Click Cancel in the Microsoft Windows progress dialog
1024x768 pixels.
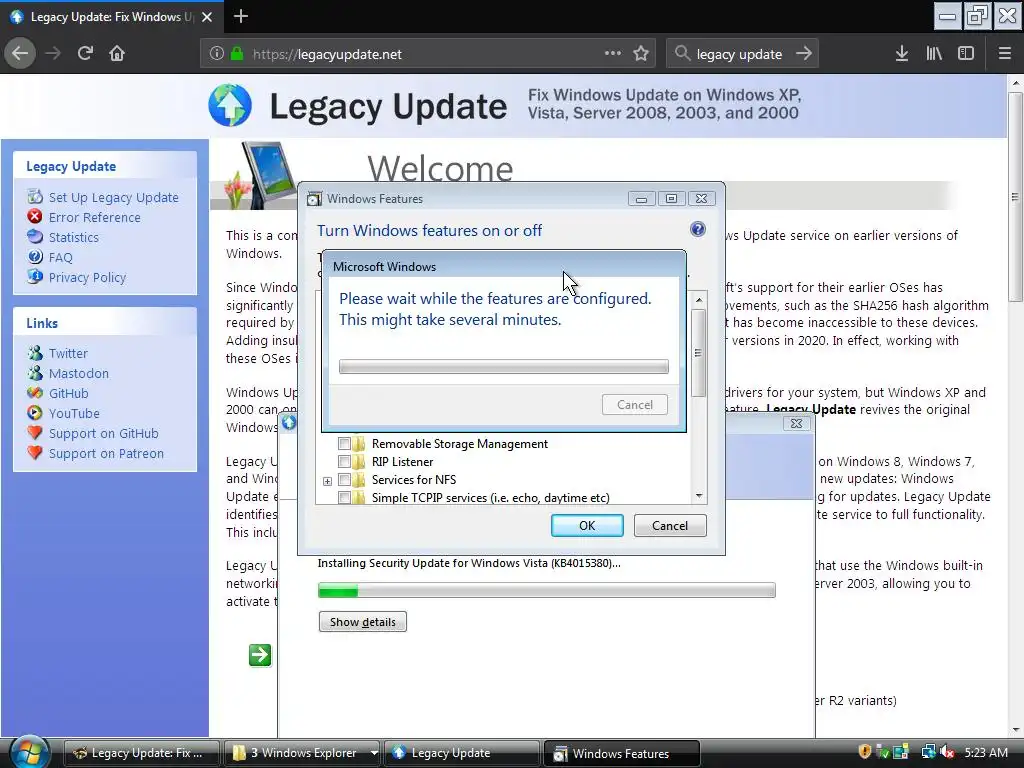click(635, 405)
